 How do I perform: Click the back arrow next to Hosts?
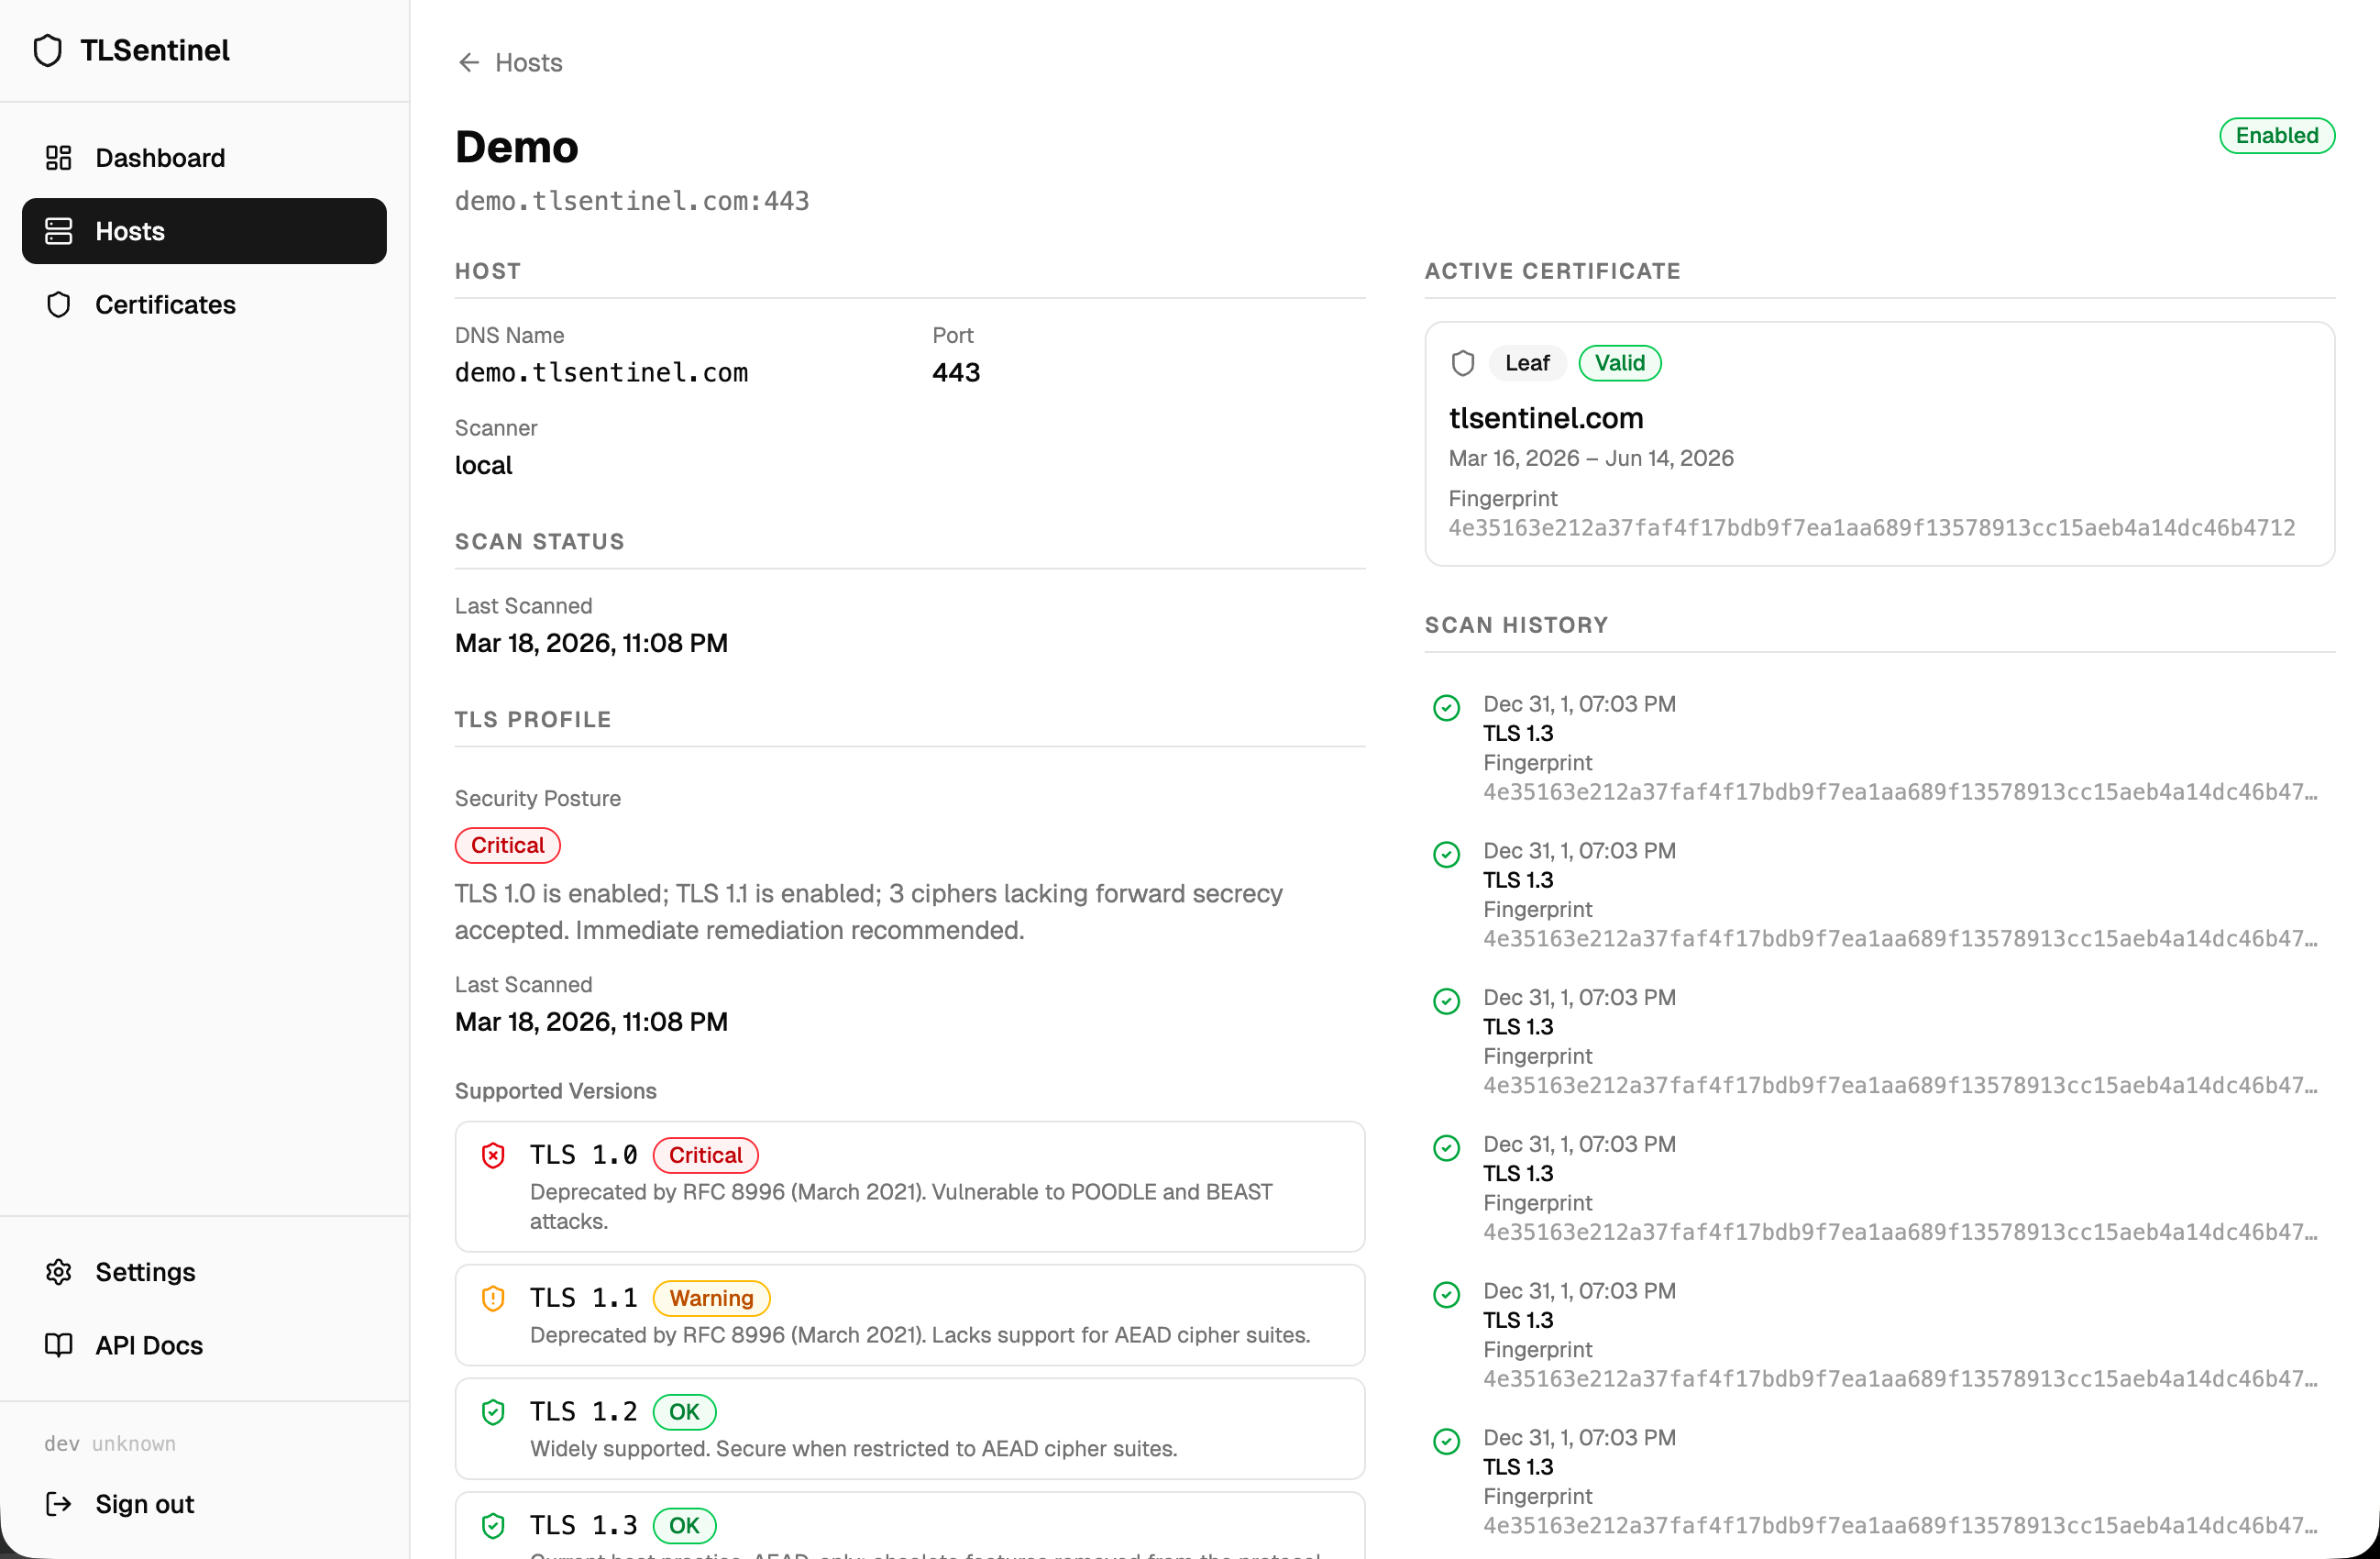click(469, 63)
